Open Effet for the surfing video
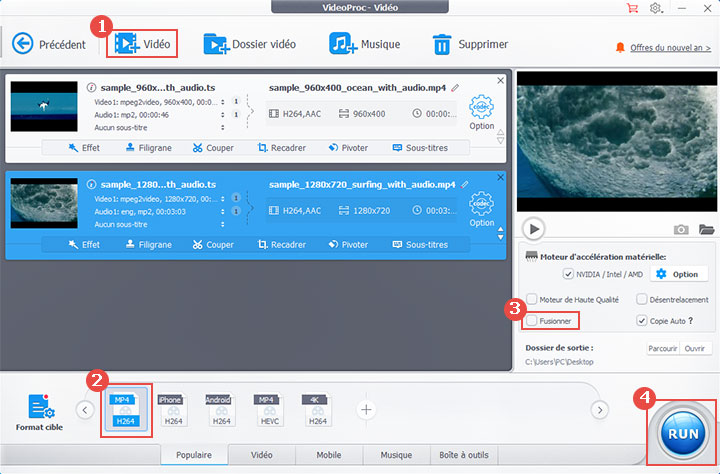Viewport: 720px width, 474px height. click(84, 245)
